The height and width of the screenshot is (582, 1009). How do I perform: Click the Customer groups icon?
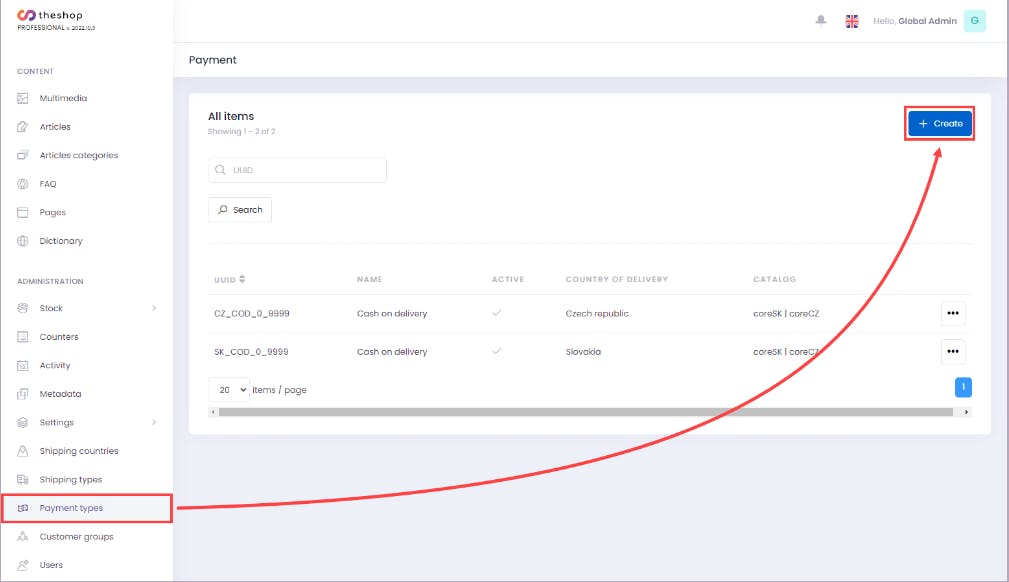[x=23, y=537]
